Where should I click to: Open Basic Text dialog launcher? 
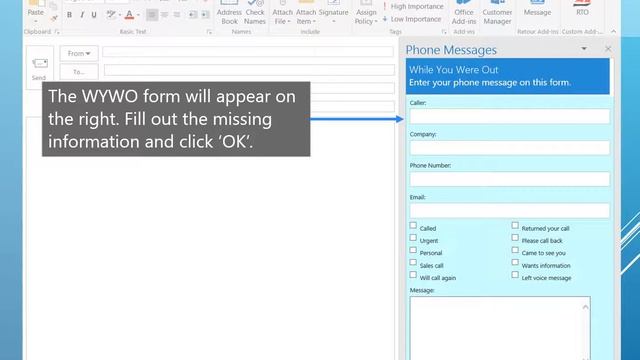click(209, 32)
